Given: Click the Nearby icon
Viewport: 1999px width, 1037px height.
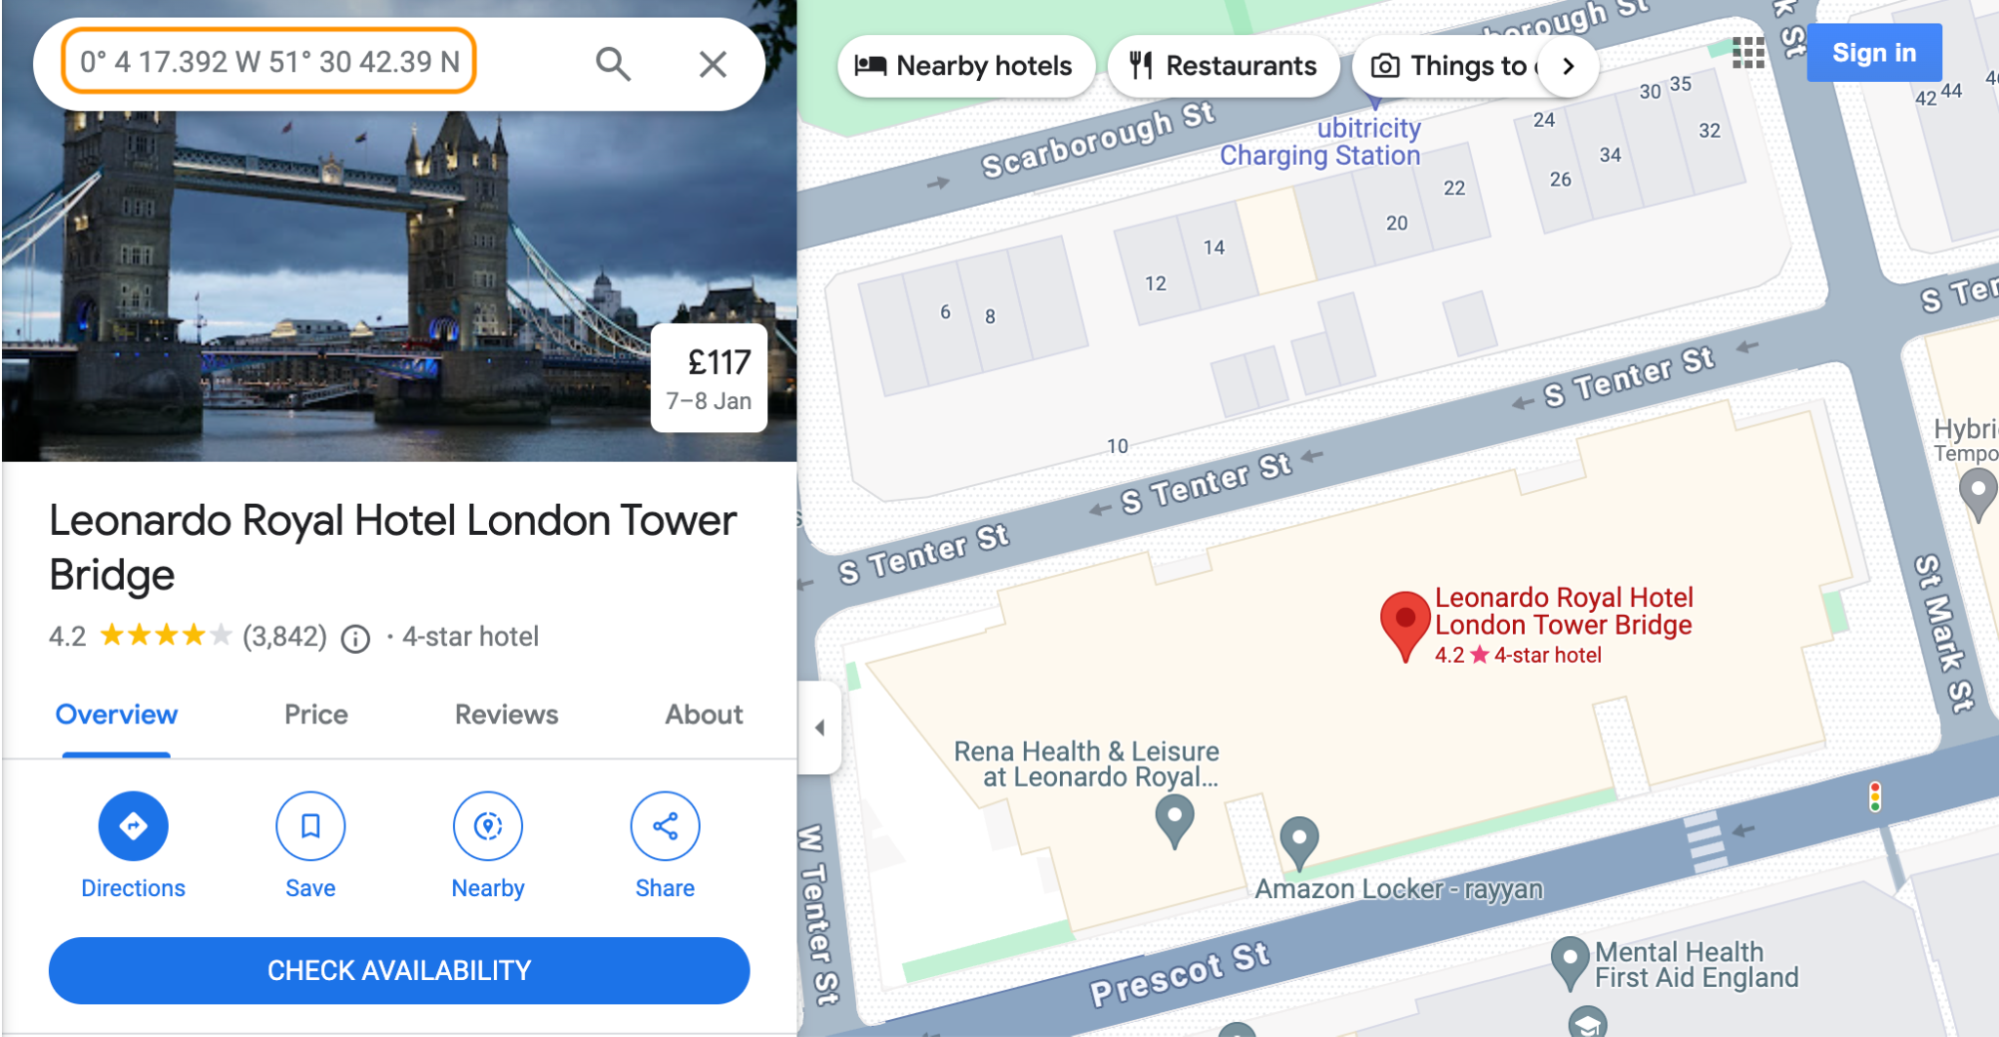Looking at the screenshot, I should pyautogui.click(x=488, y=826).
